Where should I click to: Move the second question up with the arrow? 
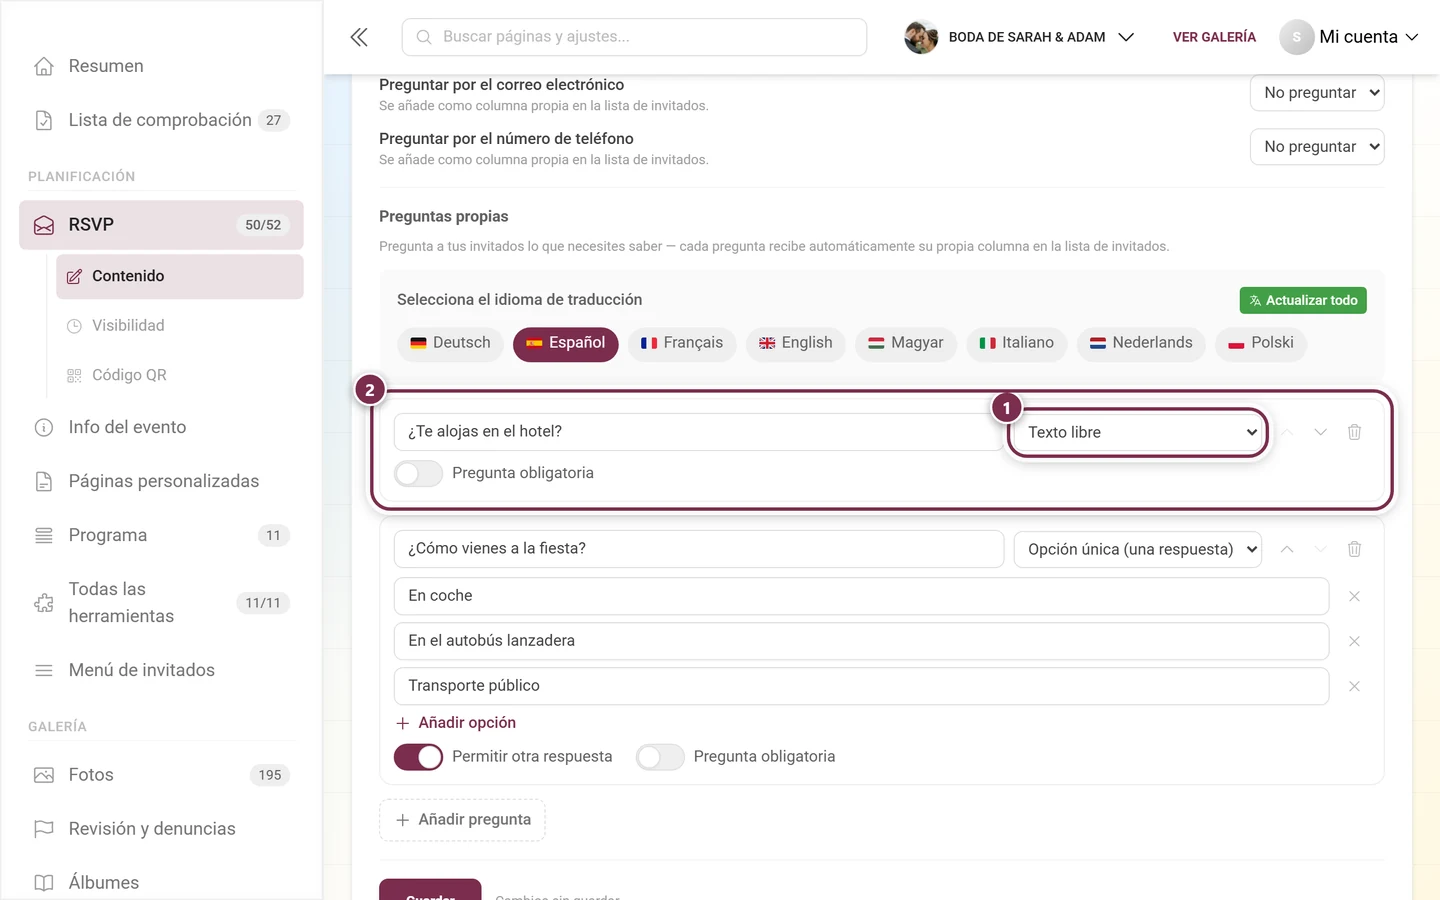(x=1287, y=549)
